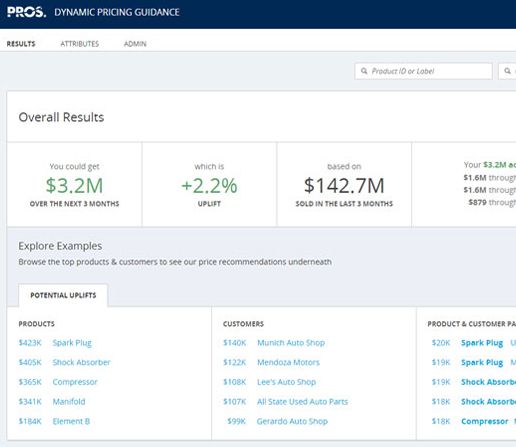Viewport: 516px width, 447px height.
Task: Select the Potential Uplifts tab
Action: [x=63, y=295]
